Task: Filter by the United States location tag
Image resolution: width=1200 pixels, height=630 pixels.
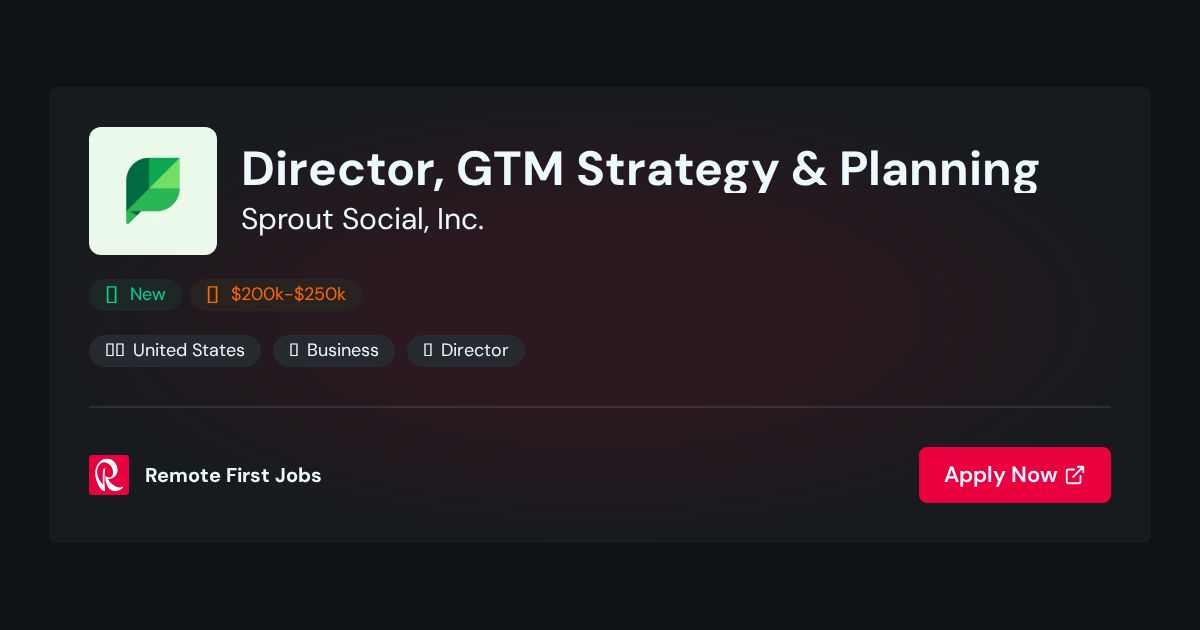Action: pyautogui.click(x=175, y=350)
